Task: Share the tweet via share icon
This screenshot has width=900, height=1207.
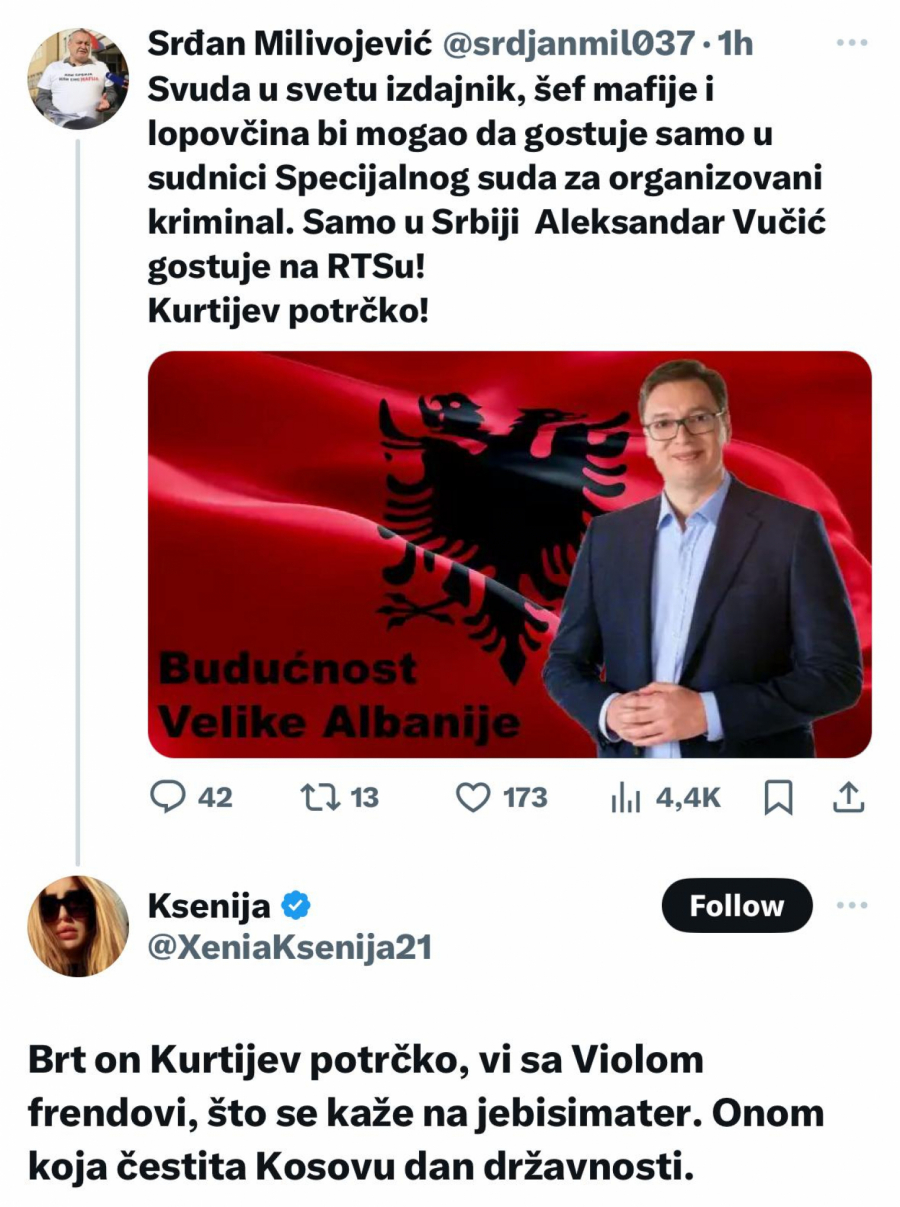Action: point(847,797)
